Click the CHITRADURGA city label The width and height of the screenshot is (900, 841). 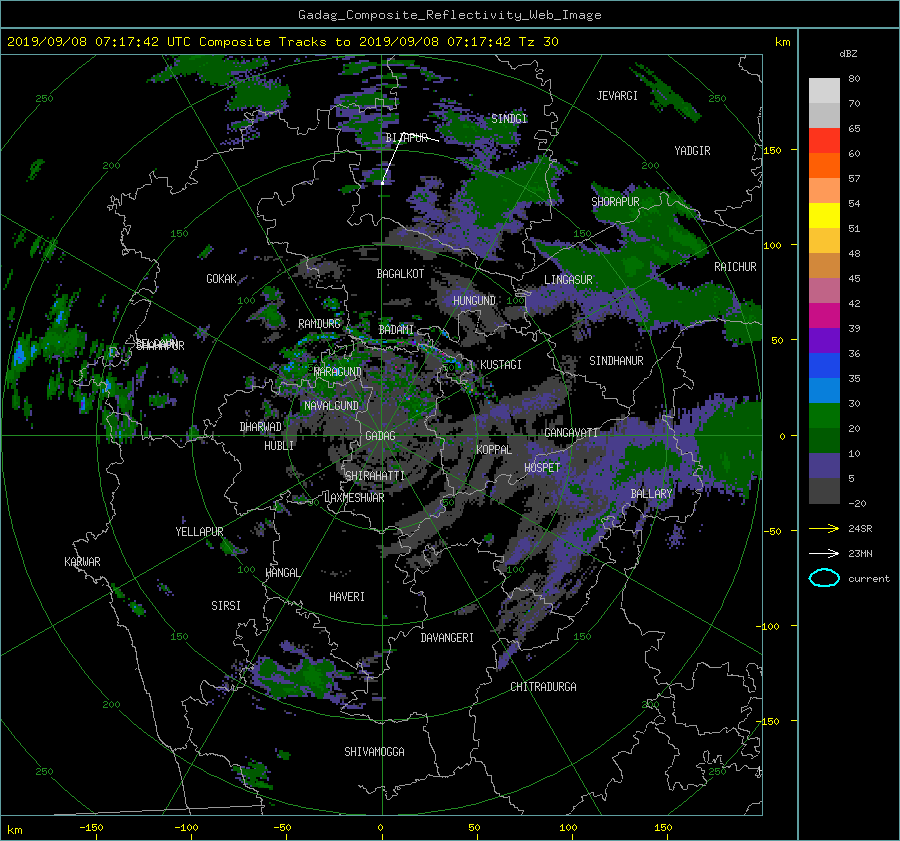(543, 687)
